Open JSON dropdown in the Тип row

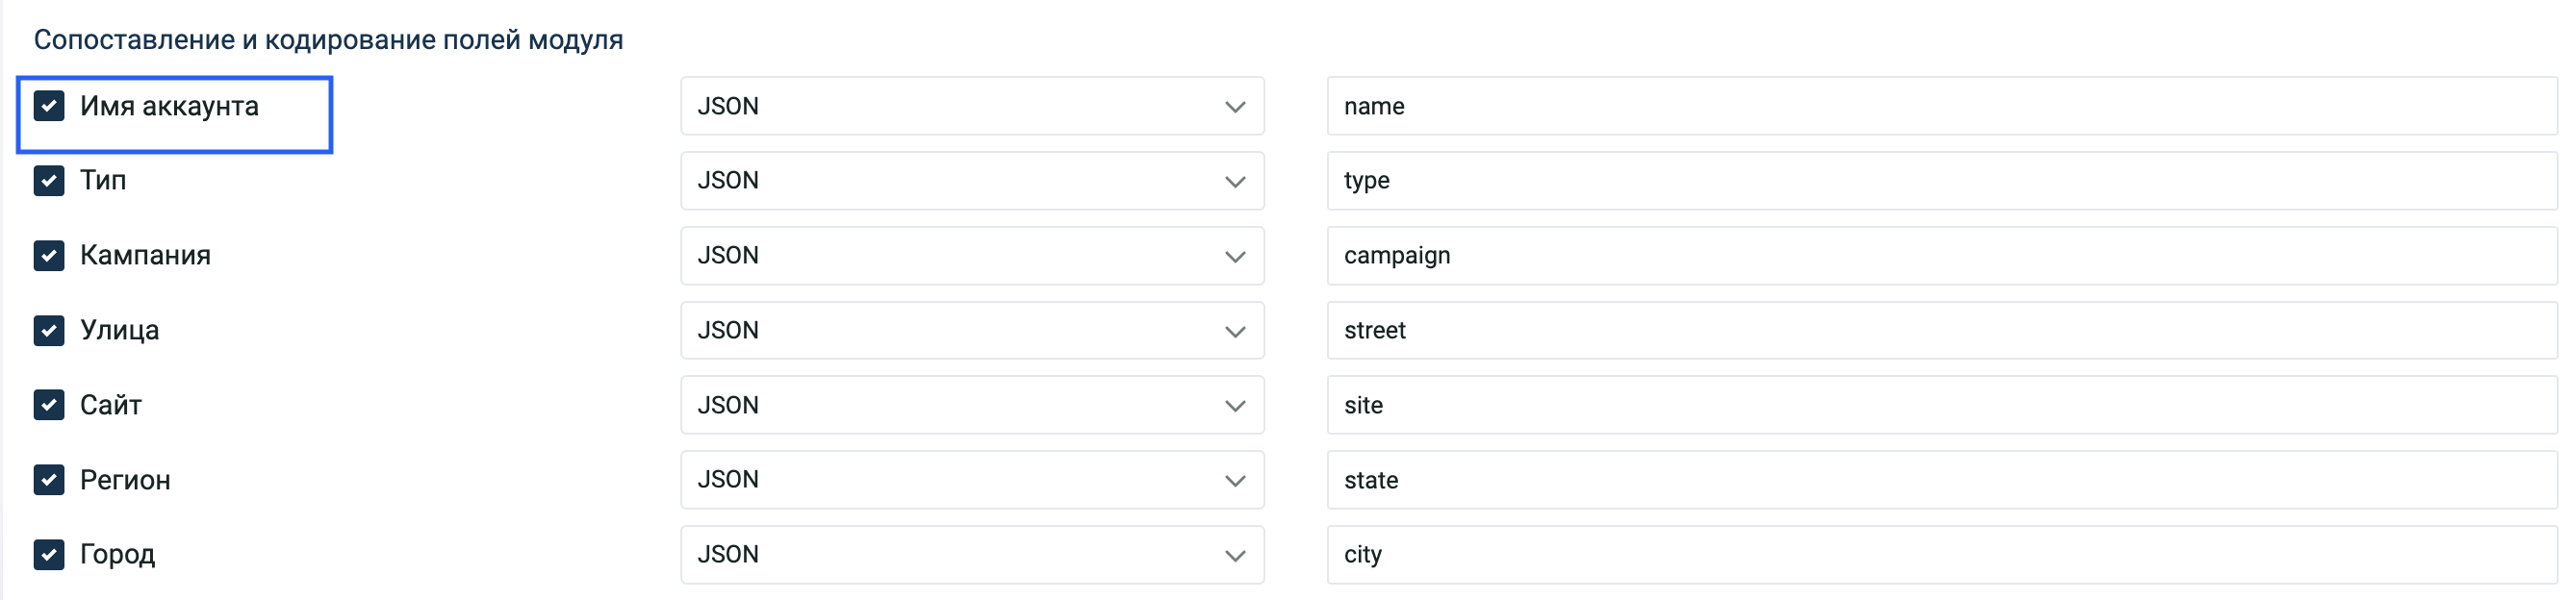(x=972, y=181)
